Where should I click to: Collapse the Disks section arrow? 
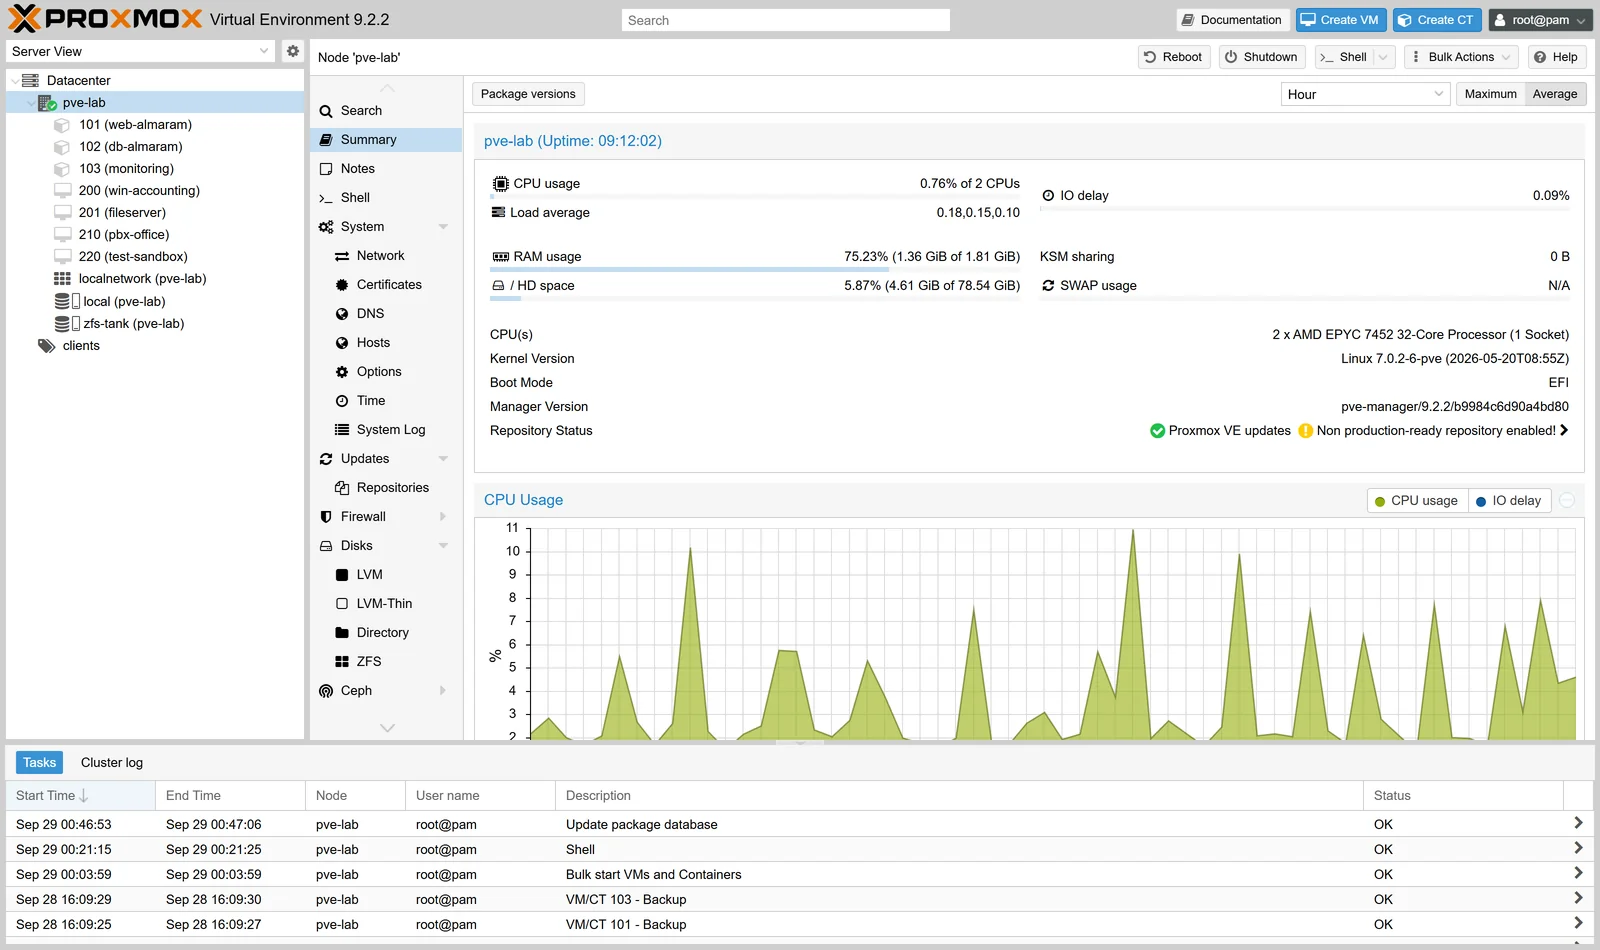443,546
